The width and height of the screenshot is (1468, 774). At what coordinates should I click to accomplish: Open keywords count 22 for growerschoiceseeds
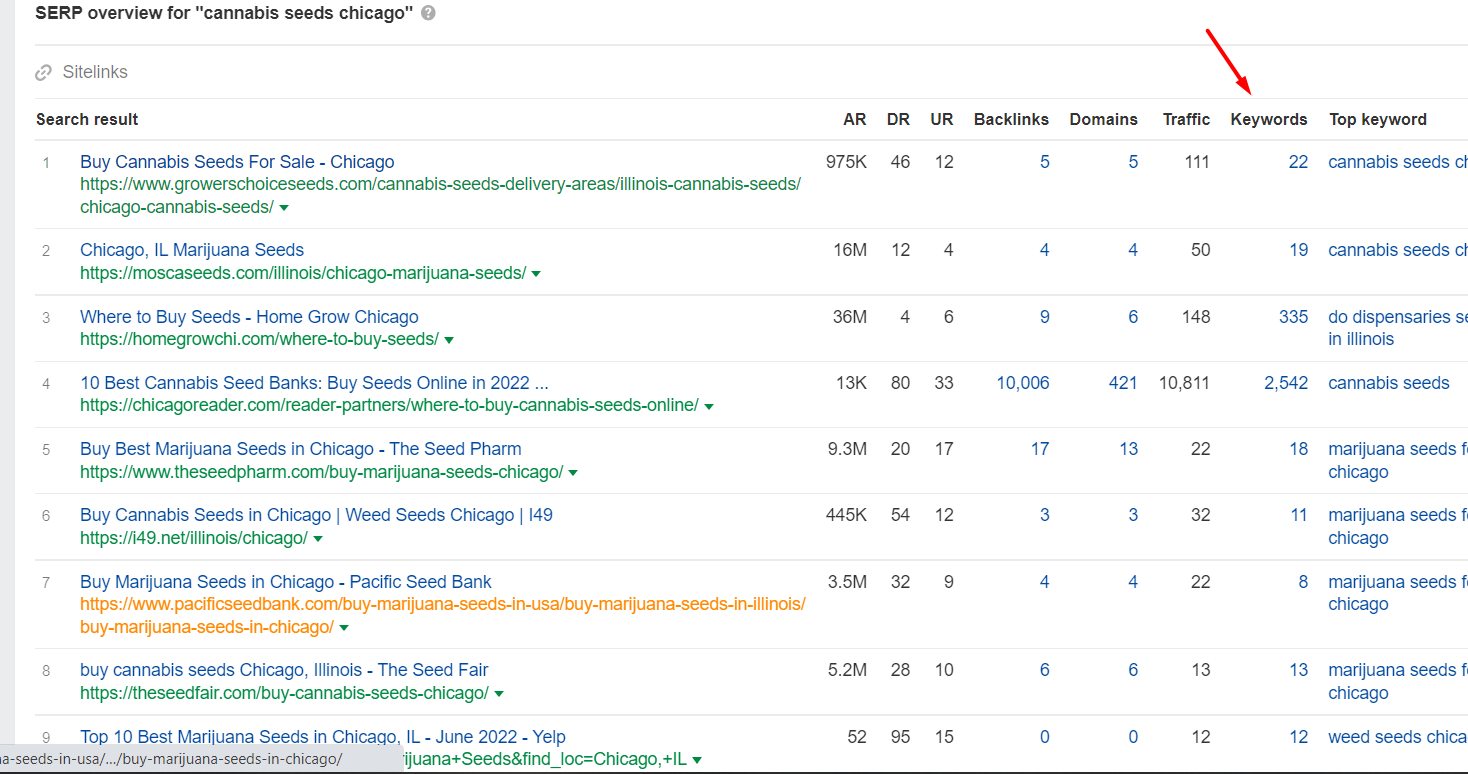(1298, 162)
